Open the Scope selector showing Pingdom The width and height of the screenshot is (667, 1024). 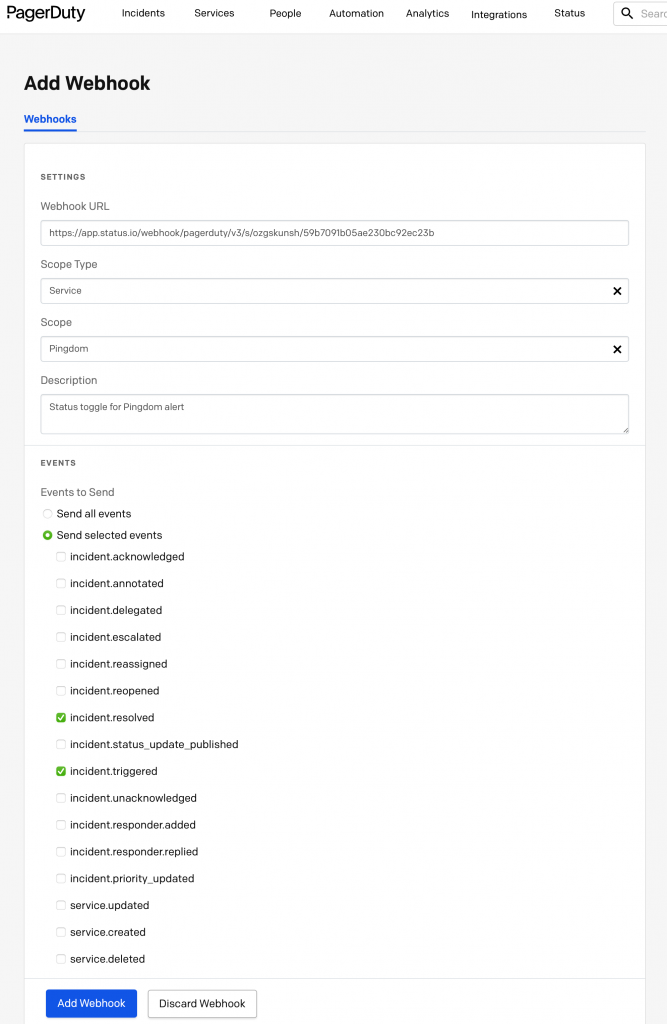coord(300,349)
